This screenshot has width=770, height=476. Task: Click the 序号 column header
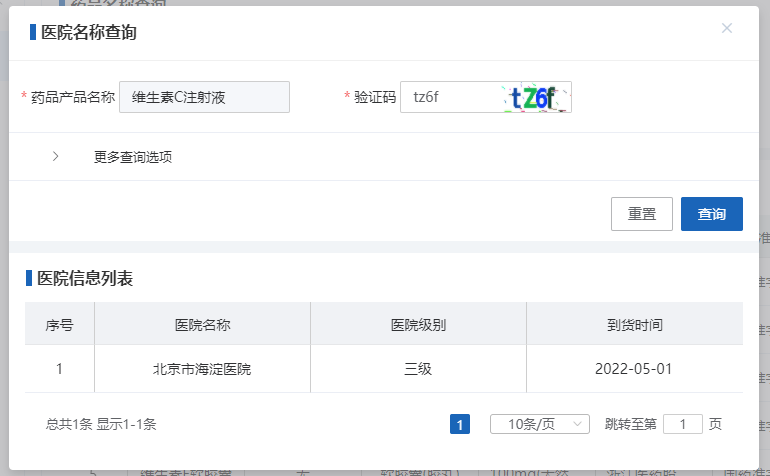click(x=60, y=325)
